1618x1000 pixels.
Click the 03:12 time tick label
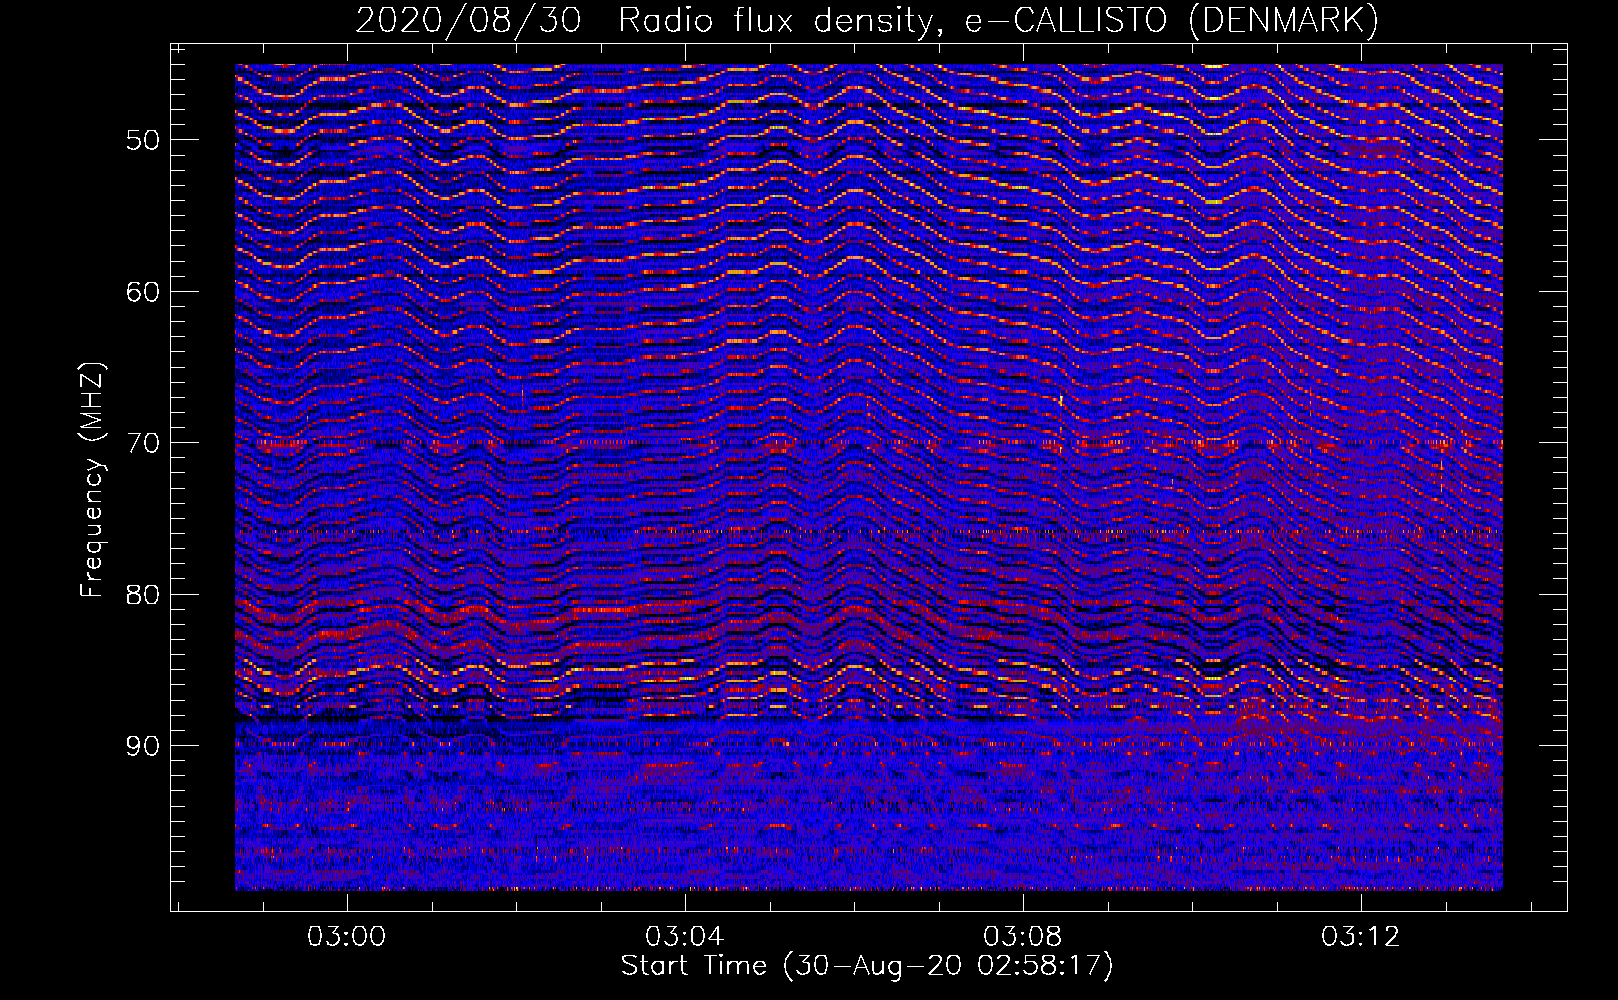1361,937
